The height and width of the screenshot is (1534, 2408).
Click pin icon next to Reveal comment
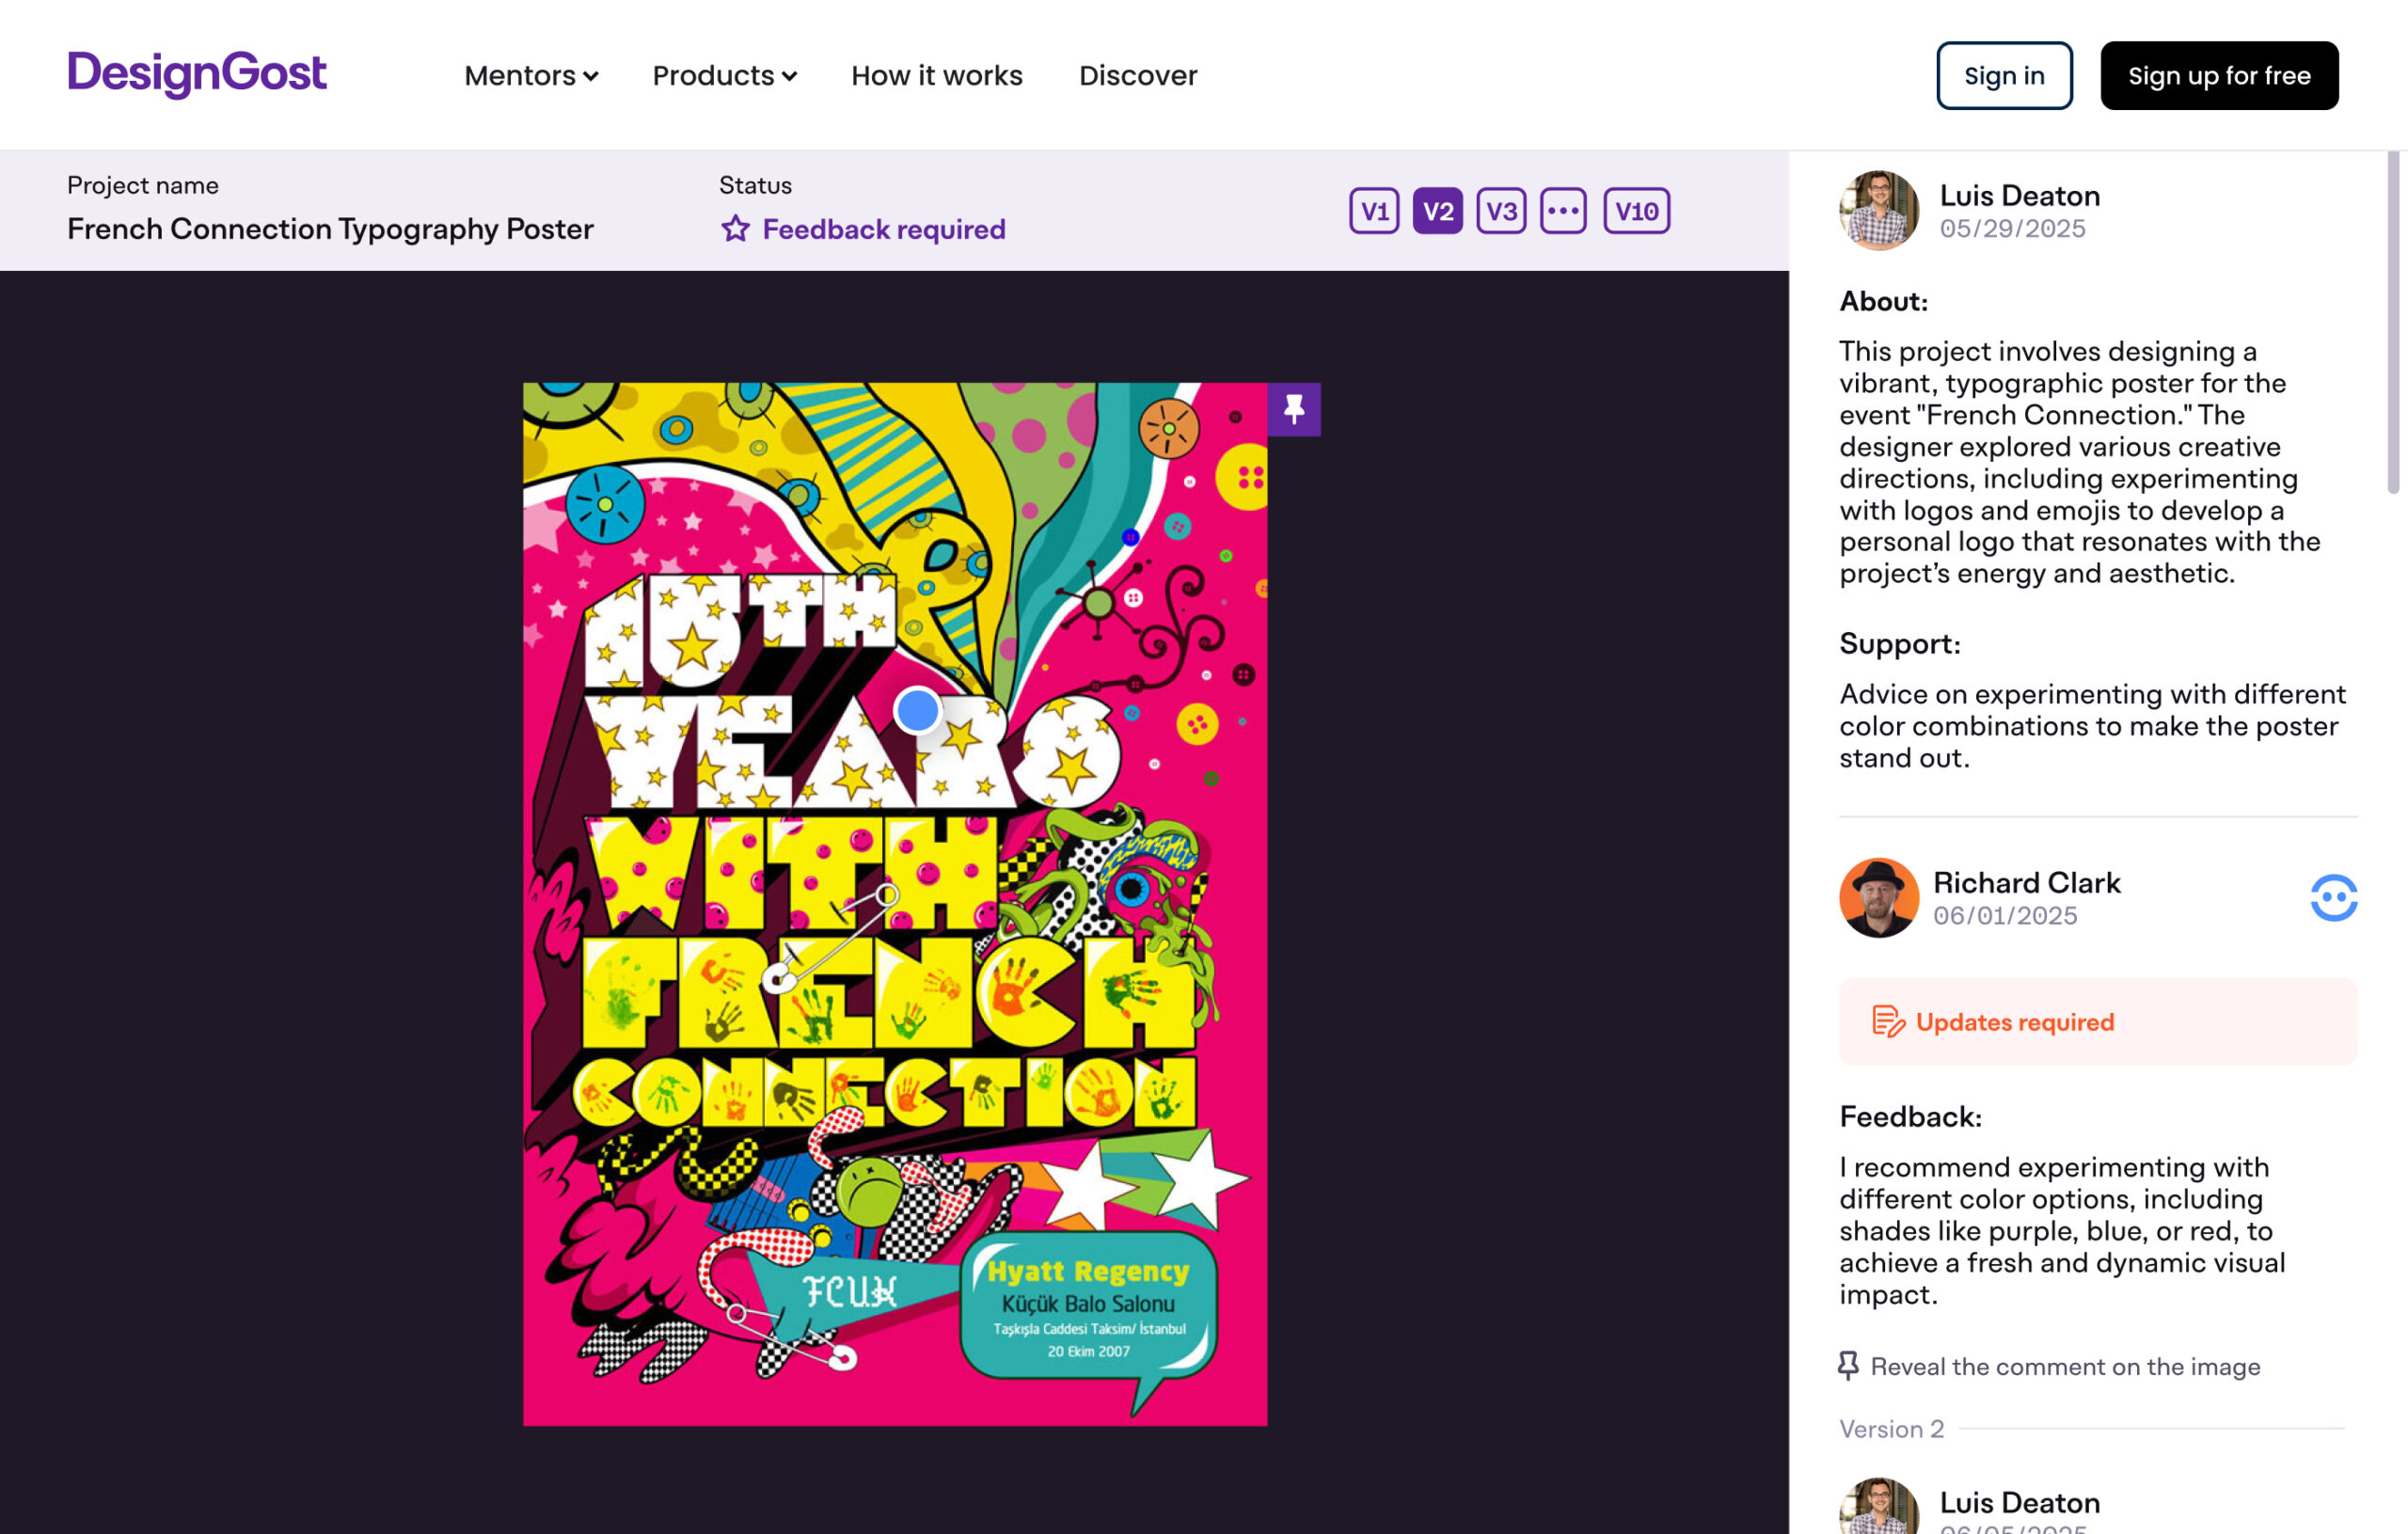[1848, 1365]
